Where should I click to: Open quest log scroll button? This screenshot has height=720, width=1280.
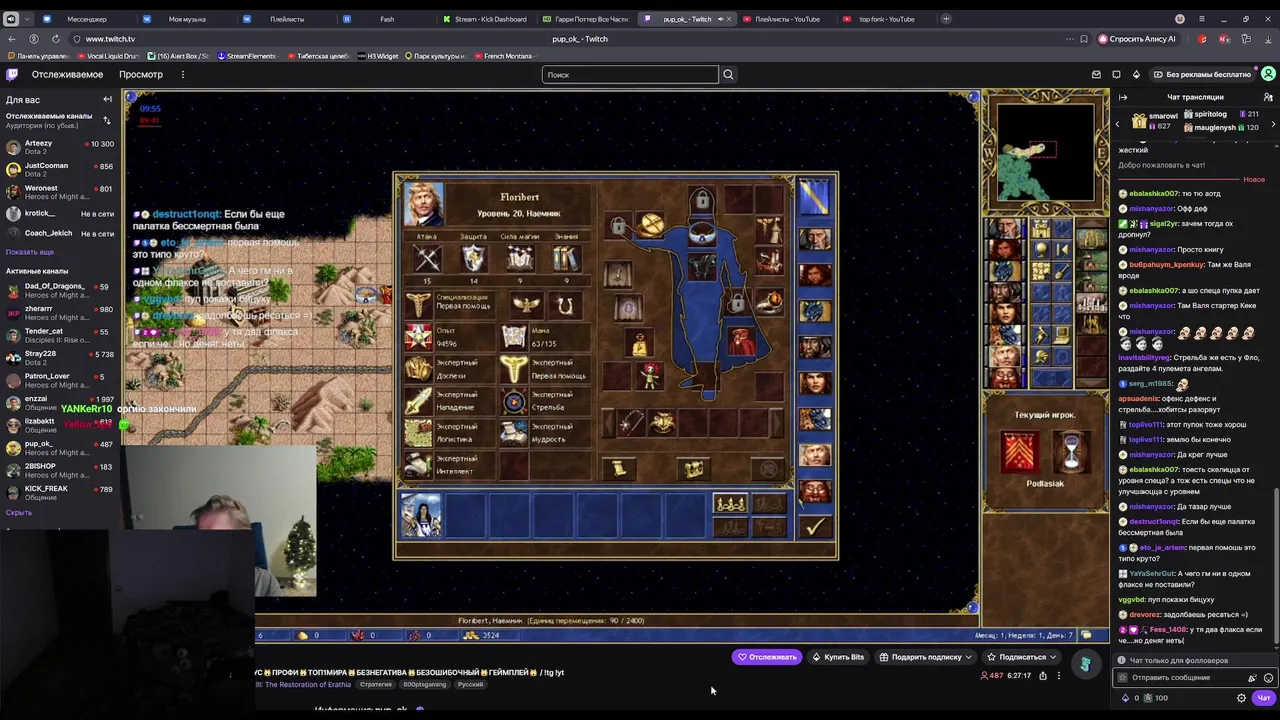[x=619, y=468]
